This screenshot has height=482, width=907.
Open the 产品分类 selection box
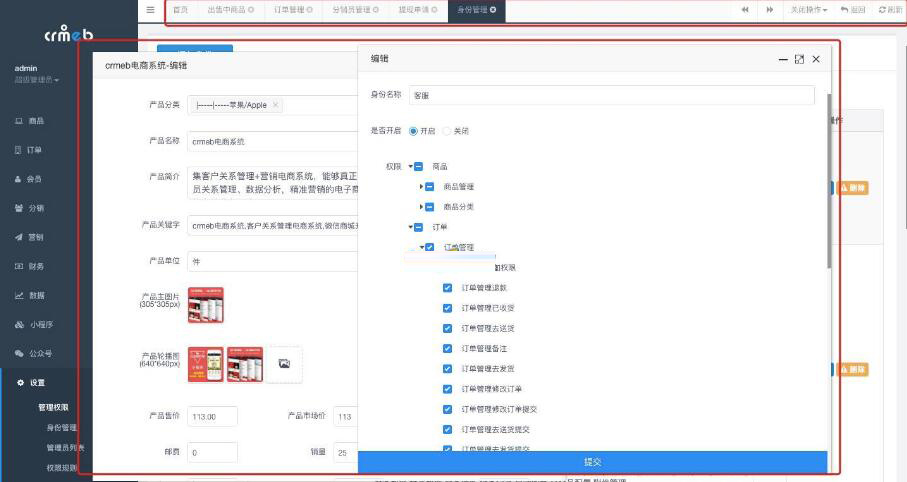[272, 105]
